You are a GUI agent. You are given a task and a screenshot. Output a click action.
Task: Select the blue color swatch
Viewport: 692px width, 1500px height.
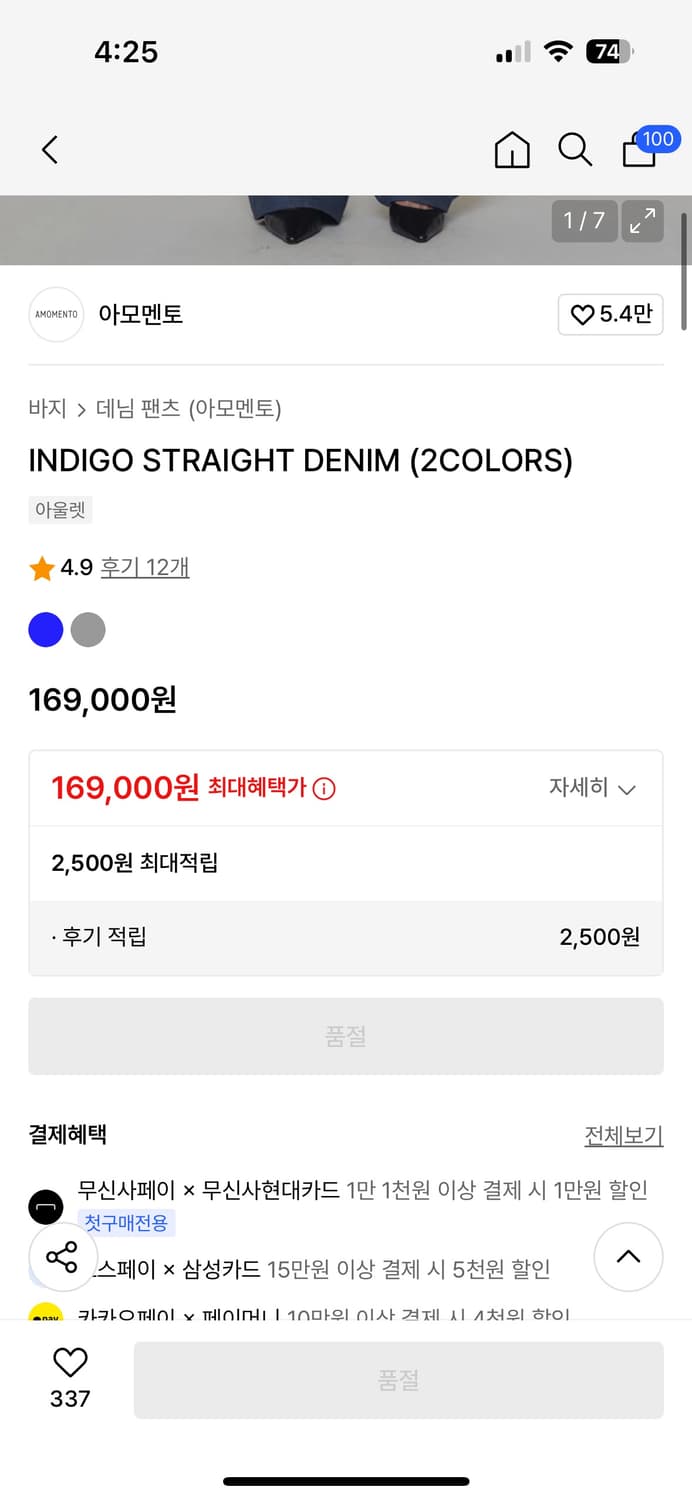click(x=45, y=630)
